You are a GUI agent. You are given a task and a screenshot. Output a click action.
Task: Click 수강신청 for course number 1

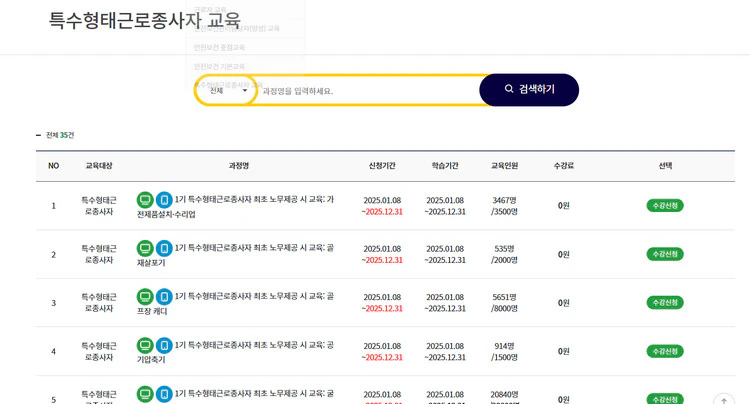(x=664, y=206)
